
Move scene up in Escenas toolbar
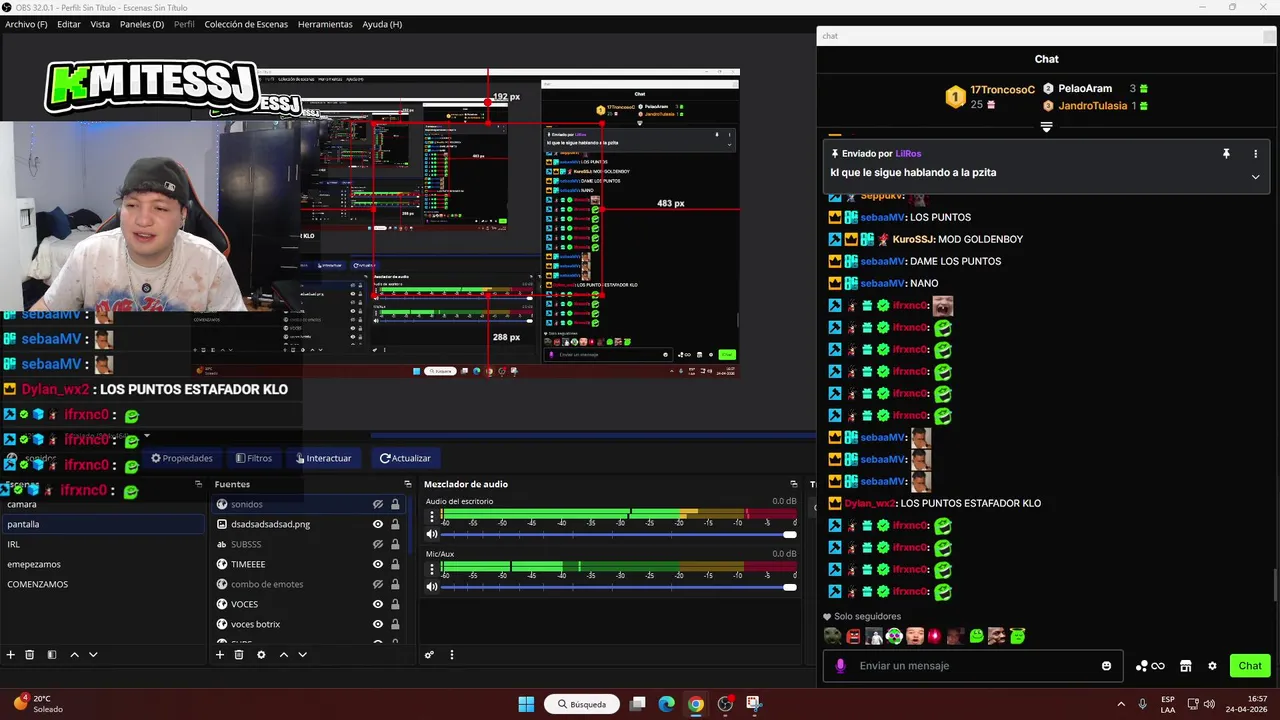tap(74, 655)
